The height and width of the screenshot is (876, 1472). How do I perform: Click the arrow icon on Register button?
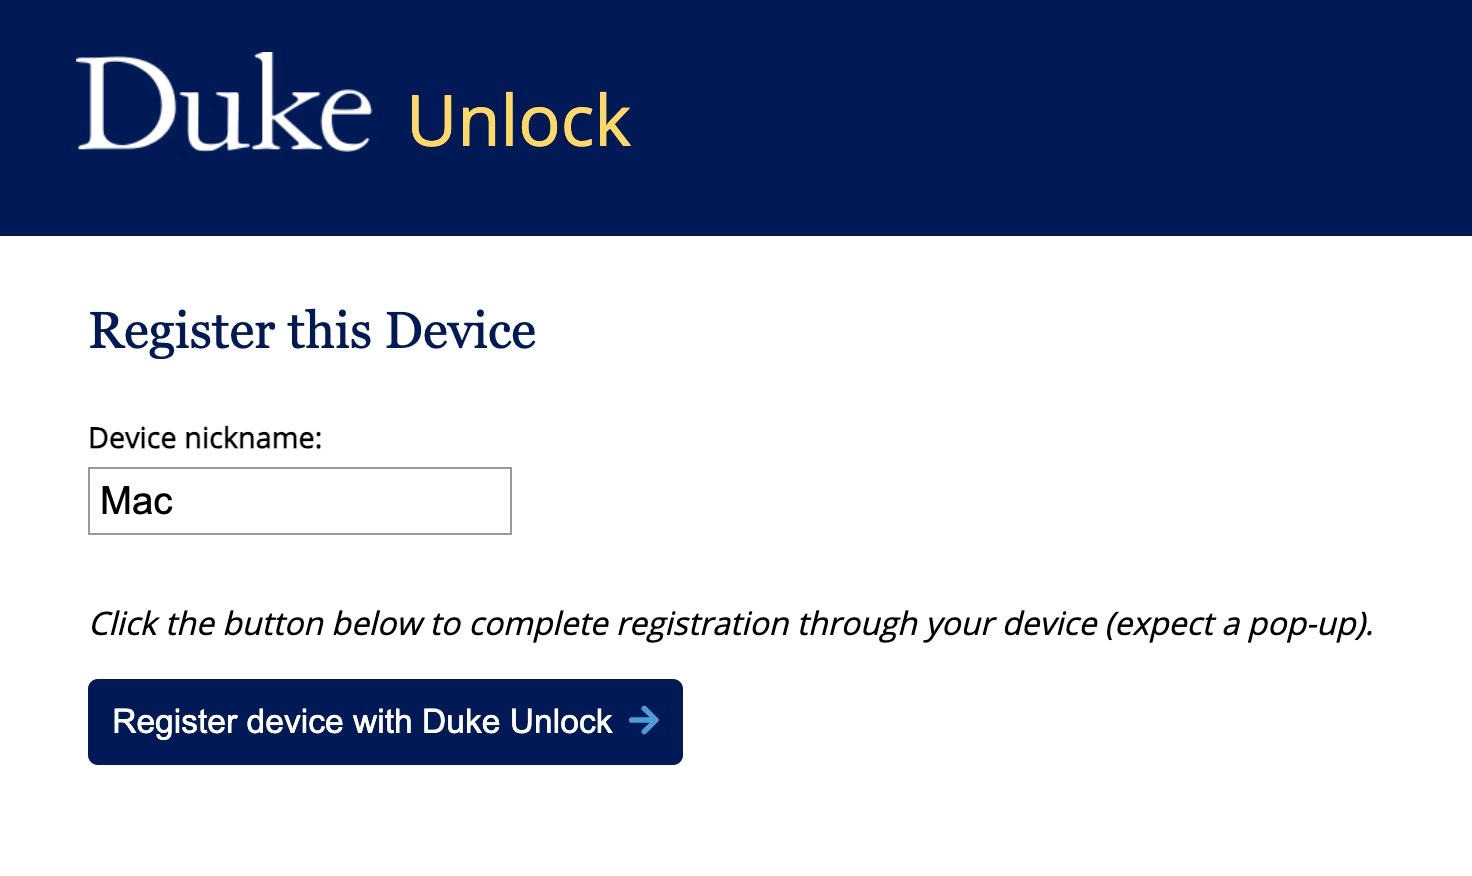(x=644, y=720)
